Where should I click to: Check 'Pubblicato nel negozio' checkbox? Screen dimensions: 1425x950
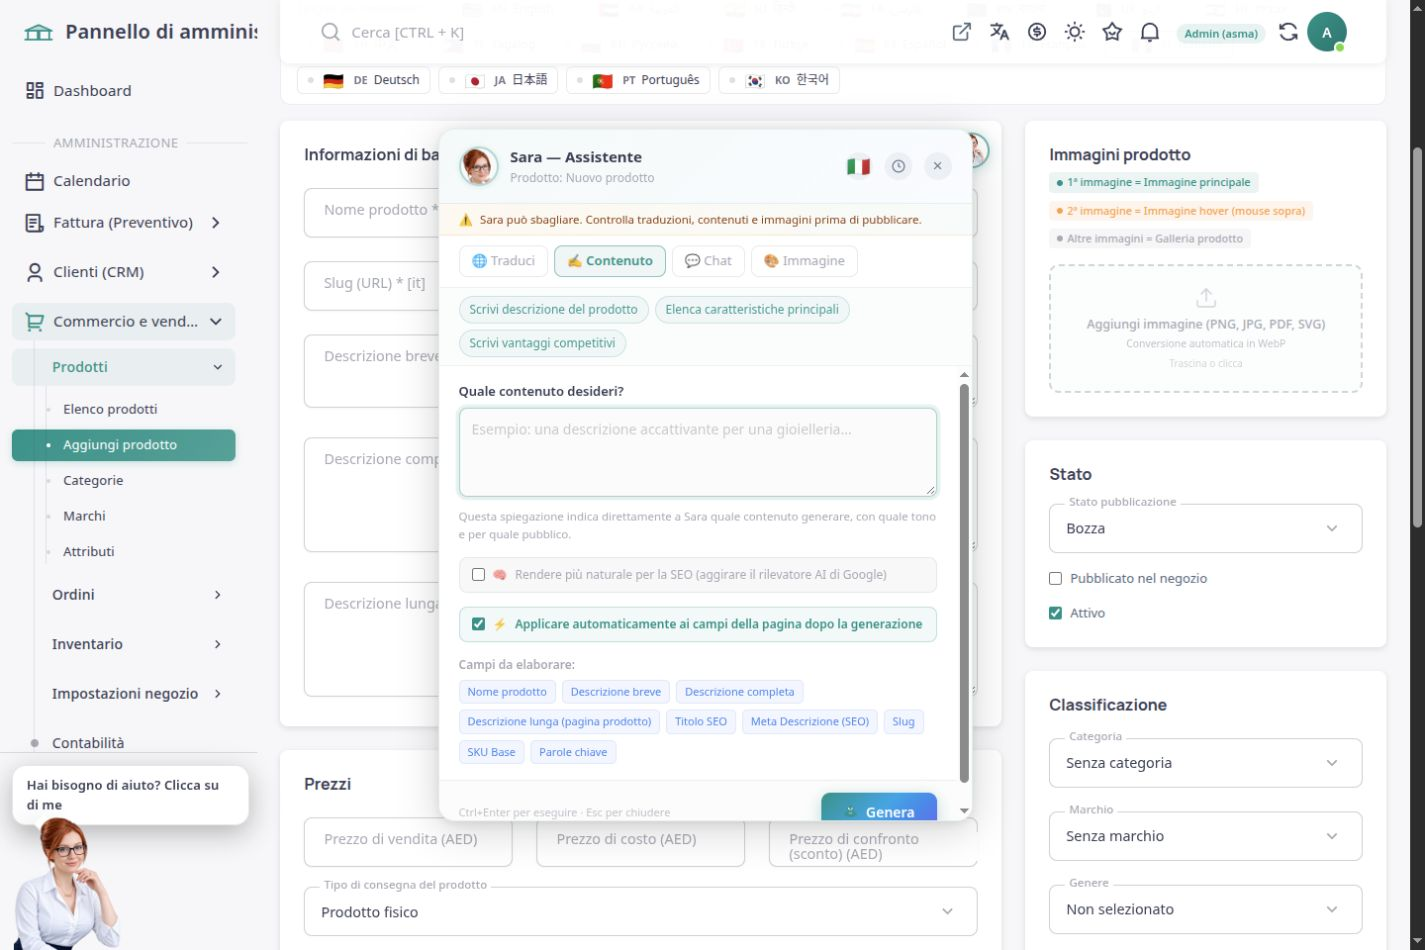pos(1055,578)
